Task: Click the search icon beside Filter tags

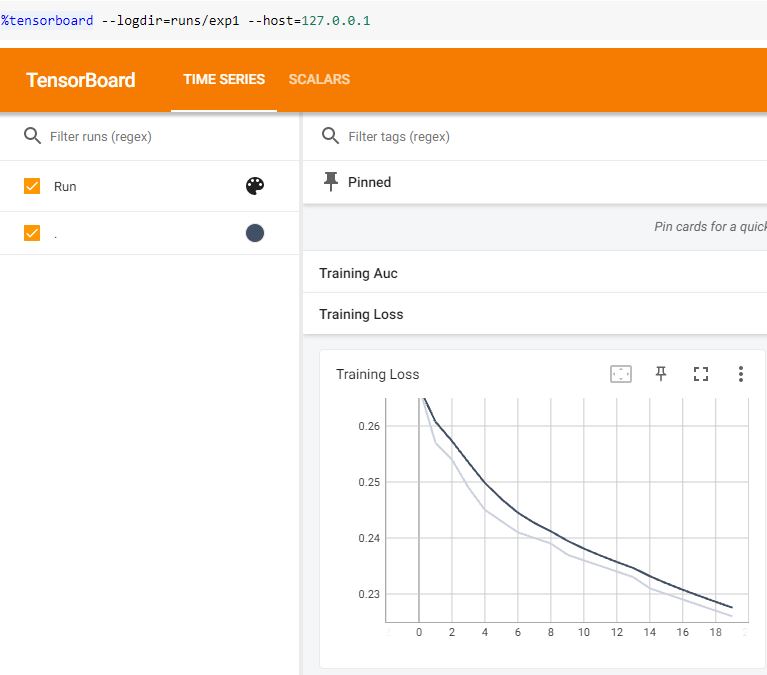Action: [x=331, y=135]
